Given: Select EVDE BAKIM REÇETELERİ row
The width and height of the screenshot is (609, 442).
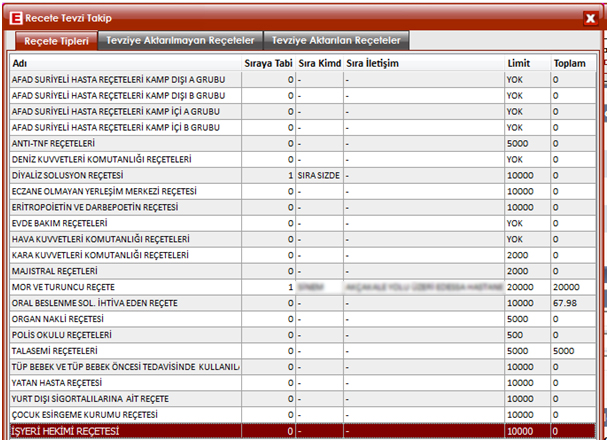Looking at the screenshot, I should tap(303, 223).
